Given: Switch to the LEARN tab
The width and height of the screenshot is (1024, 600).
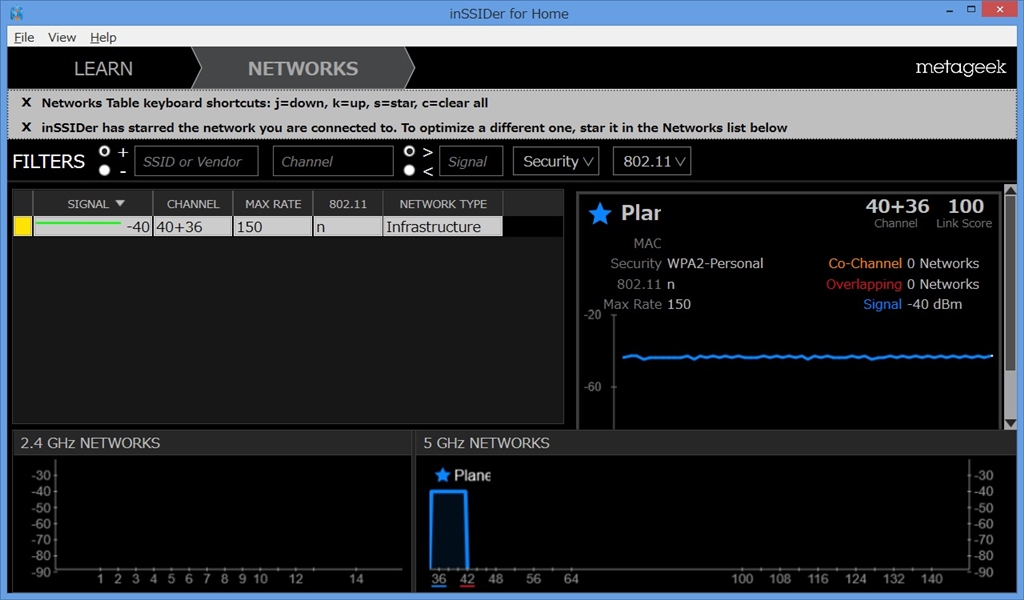Looking at the screenshot, I should 103,69.
